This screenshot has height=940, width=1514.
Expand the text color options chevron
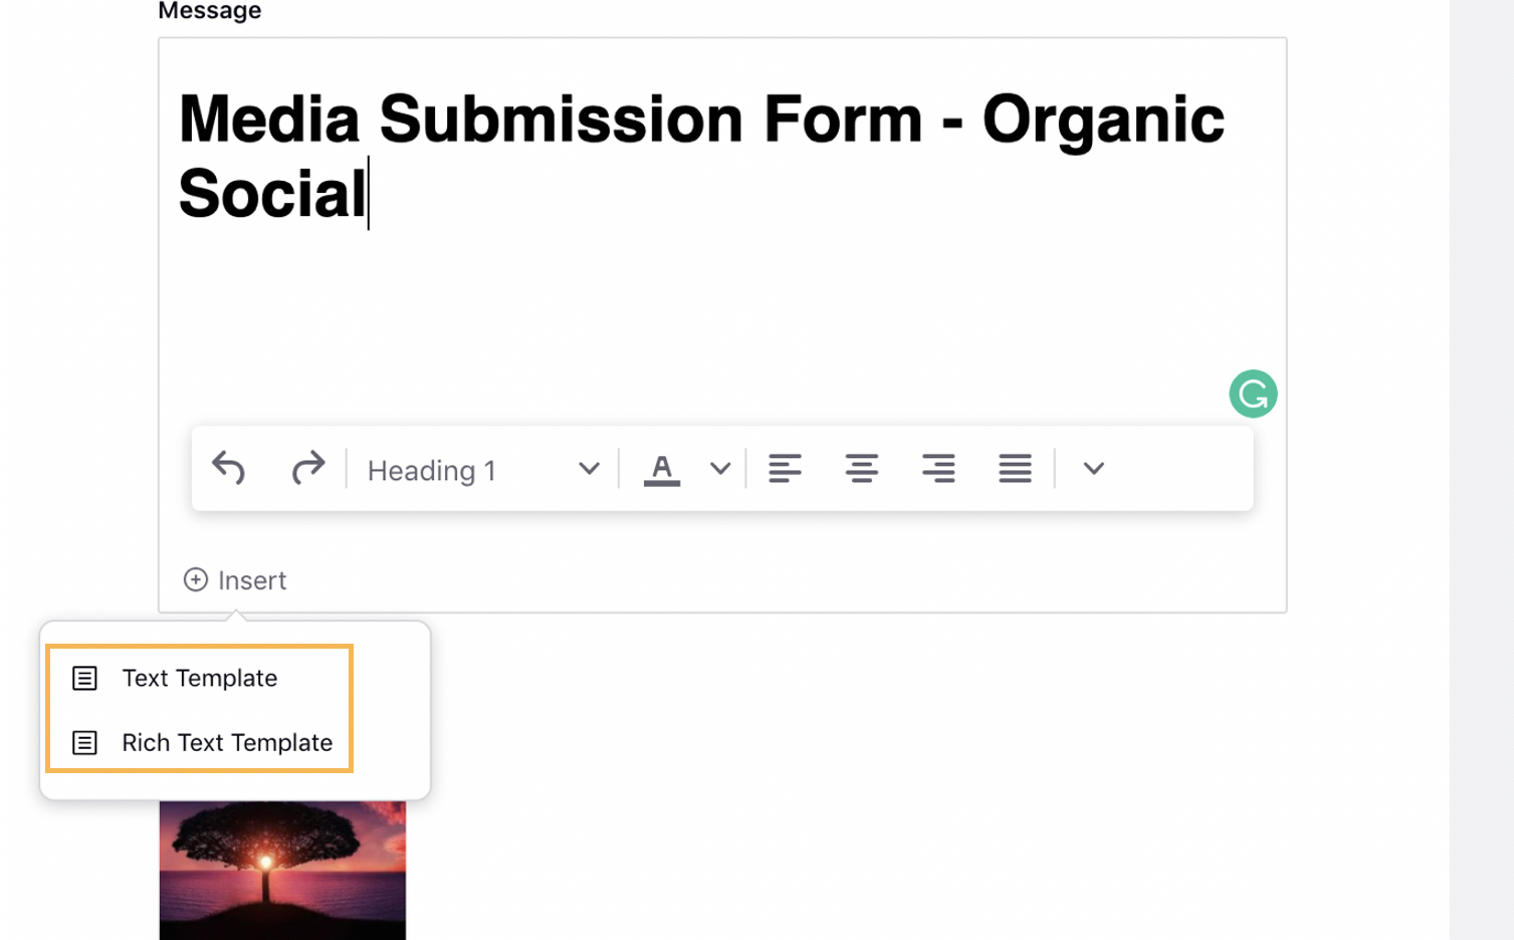click(x=720, y=468)
